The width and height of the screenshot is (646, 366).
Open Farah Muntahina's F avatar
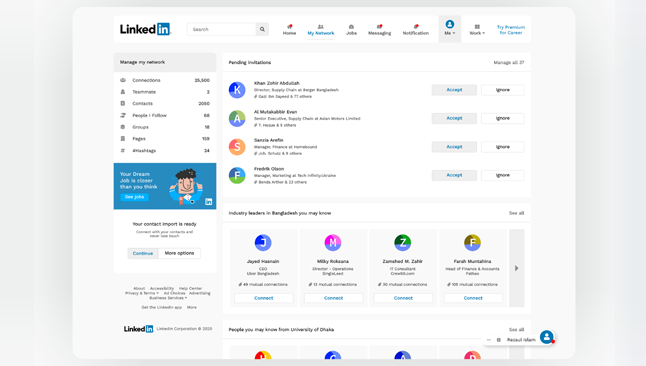(x=473, y=242)
